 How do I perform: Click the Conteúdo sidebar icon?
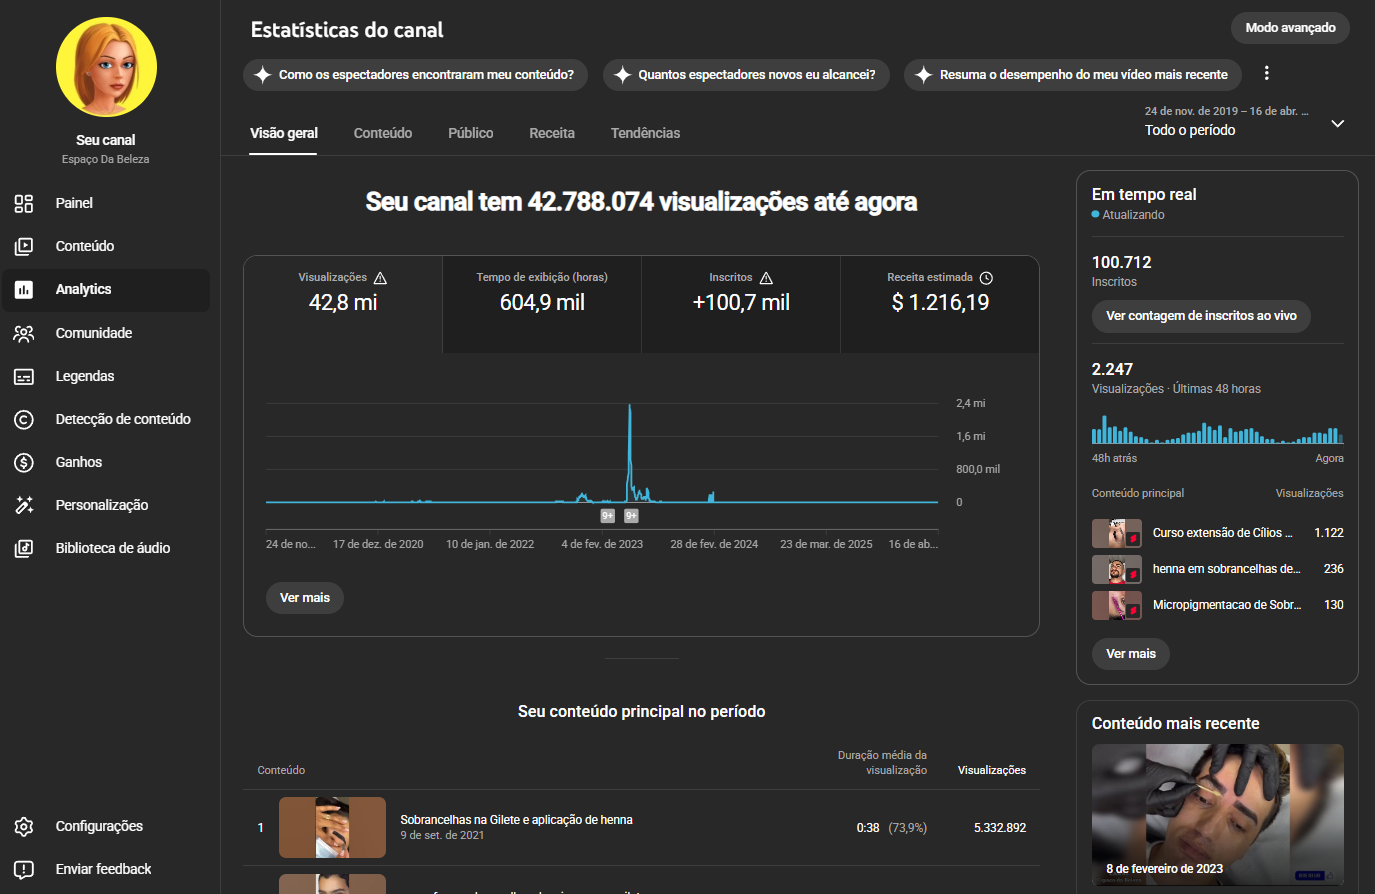click(24, 246)
